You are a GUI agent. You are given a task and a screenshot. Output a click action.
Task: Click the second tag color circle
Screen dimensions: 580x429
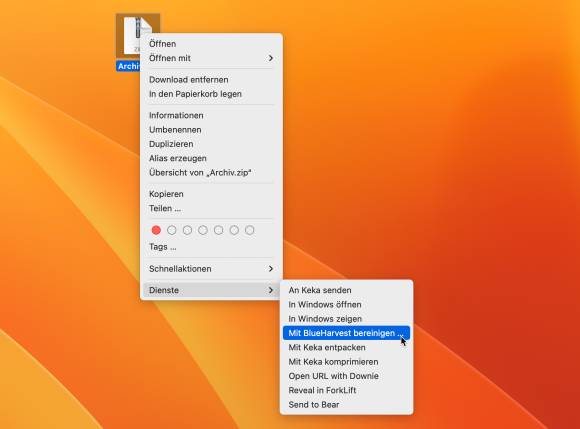pos(172,230)
